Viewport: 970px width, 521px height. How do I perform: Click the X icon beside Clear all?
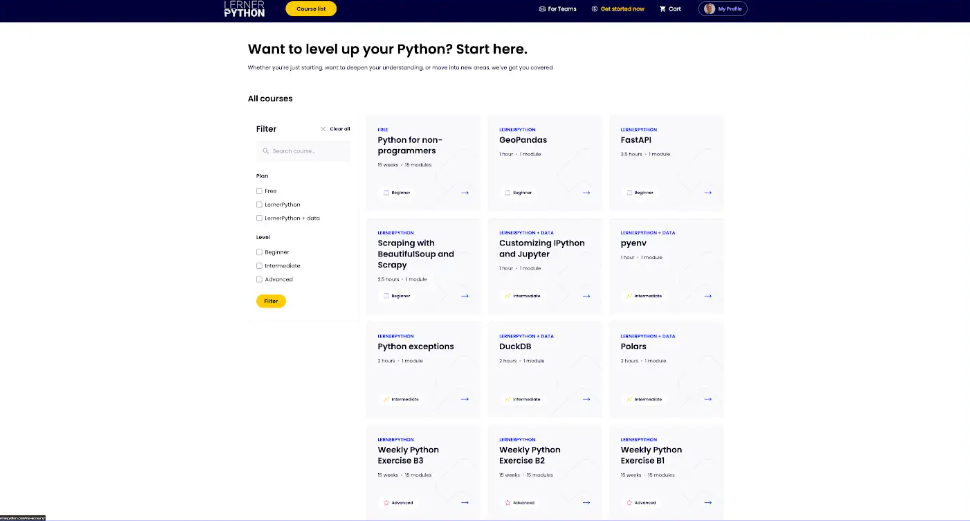[323, 129]
